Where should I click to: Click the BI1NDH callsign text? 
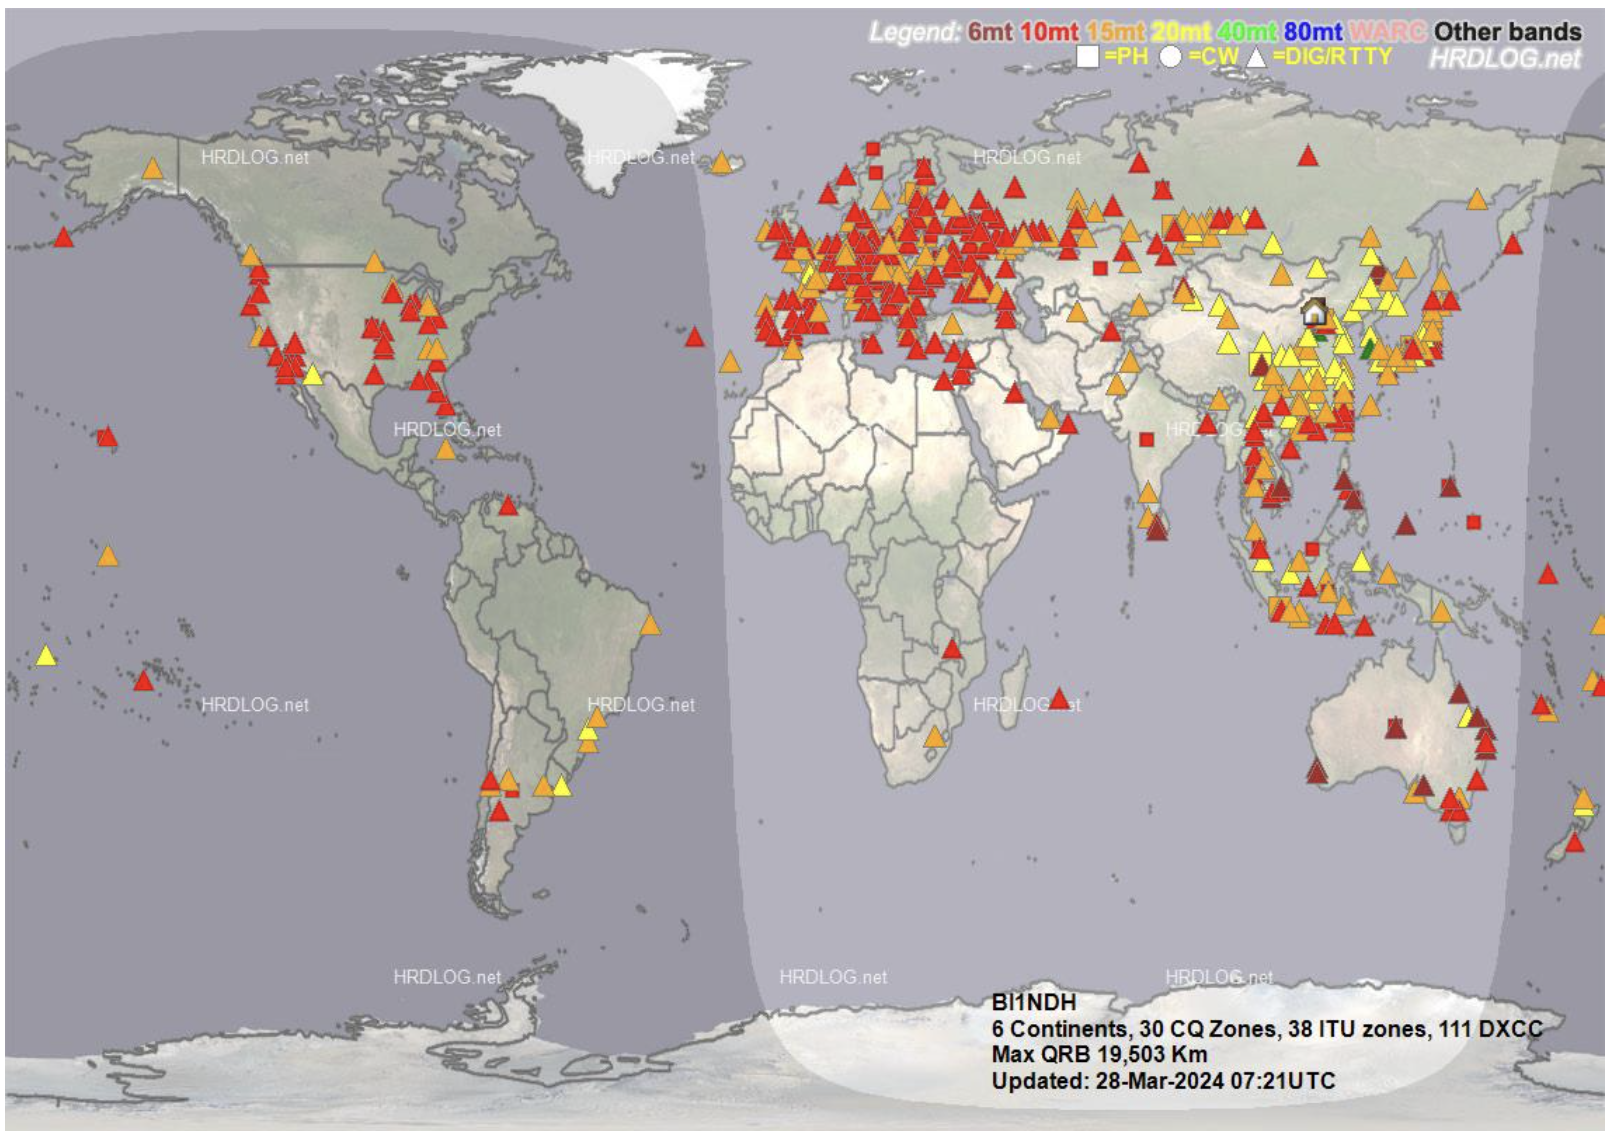click(x=1034, y=1002)
